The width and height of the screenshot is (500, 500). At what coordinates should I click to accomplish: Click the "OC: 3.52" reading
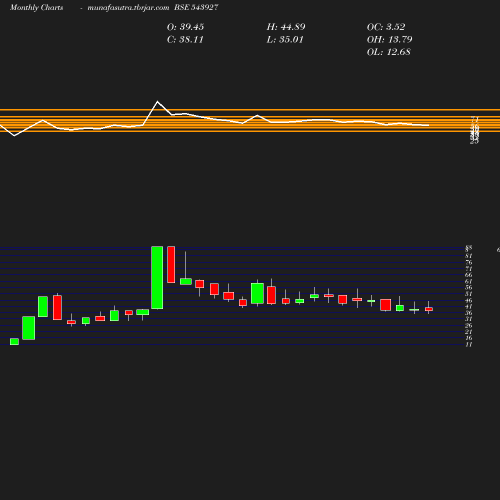[386, 27]
